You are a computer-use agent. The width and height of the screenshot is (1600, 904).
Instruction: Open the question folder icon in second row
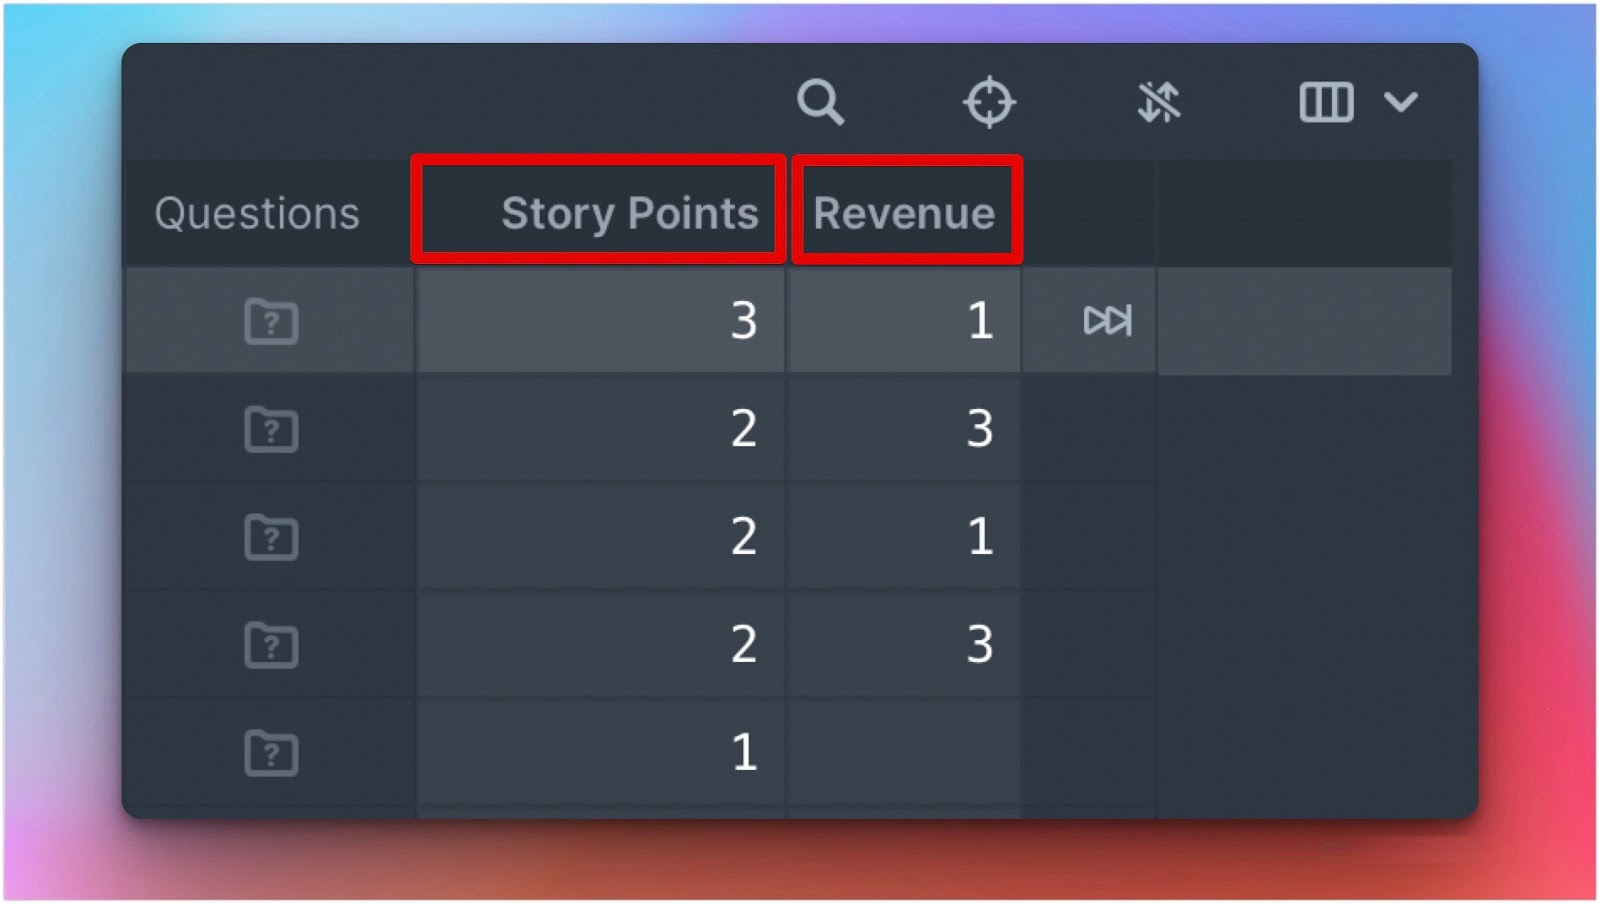click(271, 429)
